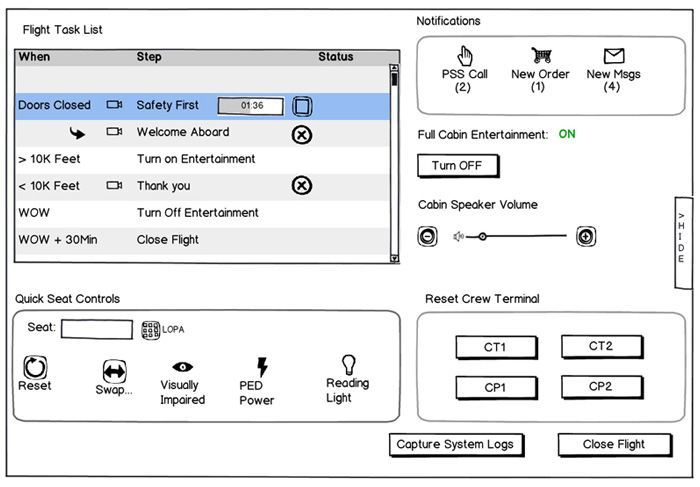Image resolution: width=700 pixels, height=487 pixels.
Task: Click the Reset seat icon
Action: 35,367
